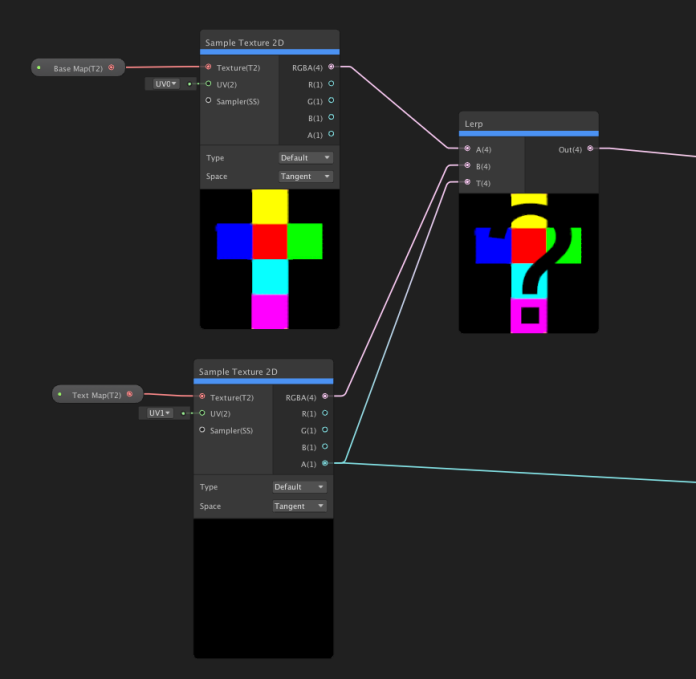
Task: Open Type dropdown on top Sample Texture node
Action: (x=306, y=158)
